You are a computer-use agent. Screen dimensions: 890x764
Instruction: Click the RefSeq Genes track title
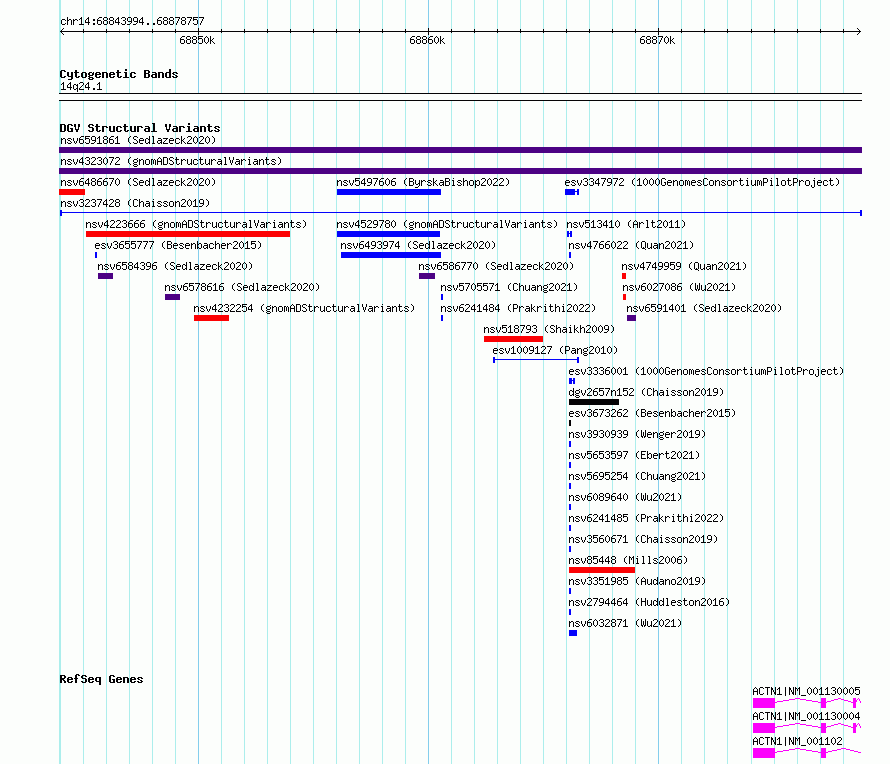pos(101,679)
